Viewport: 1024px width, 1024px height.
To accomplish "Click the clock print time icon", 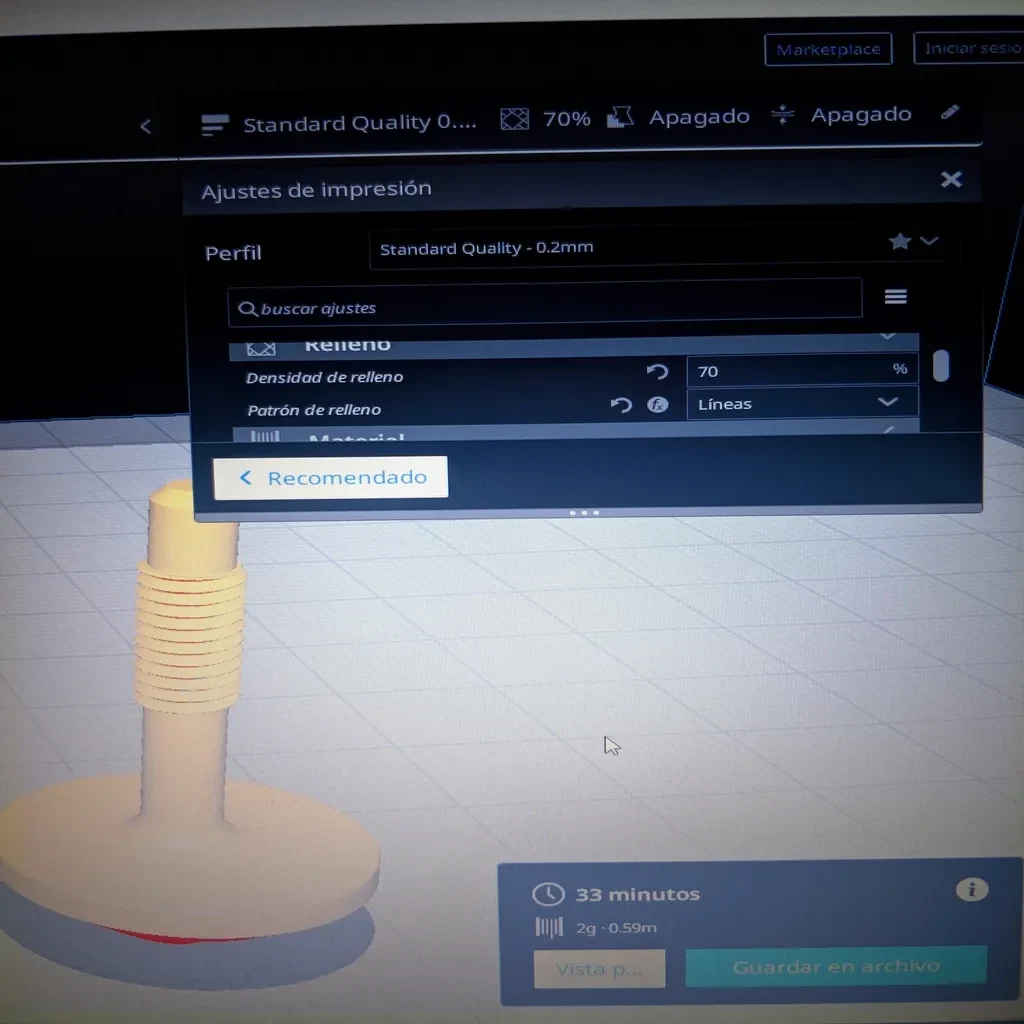I will (x=548, y=894).
